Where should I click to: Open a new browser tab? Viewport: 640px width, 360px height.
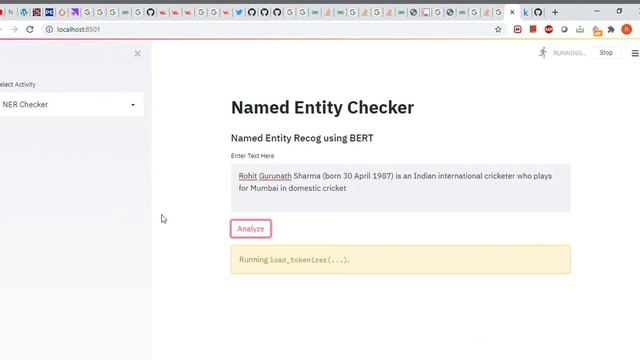pyautogui.click(x=555, y=12)
